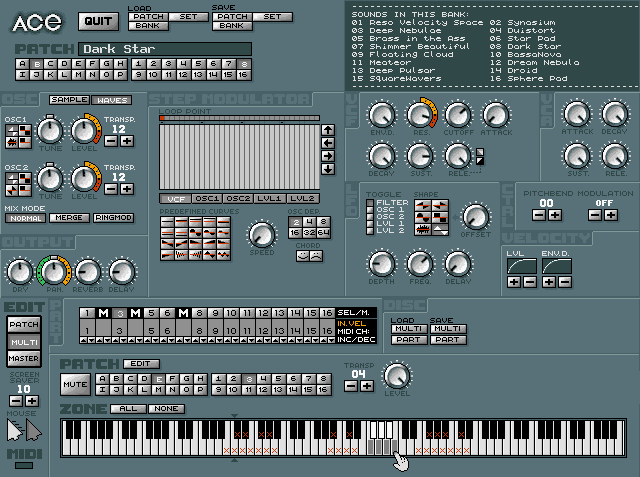Toggle LFO for OSC 1

(370, 210)
